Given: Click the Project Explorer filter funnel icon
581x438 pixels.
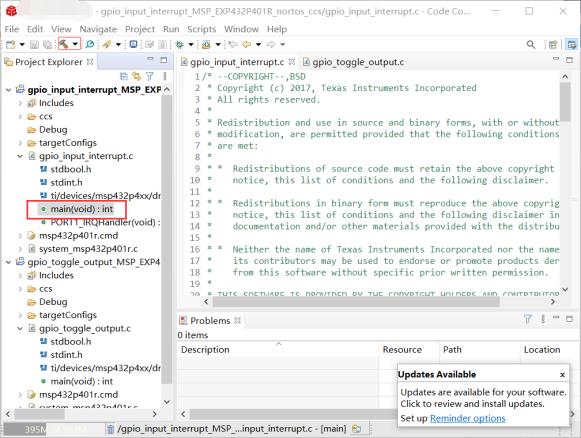Looking at the screenshot, I should point(150,76).
